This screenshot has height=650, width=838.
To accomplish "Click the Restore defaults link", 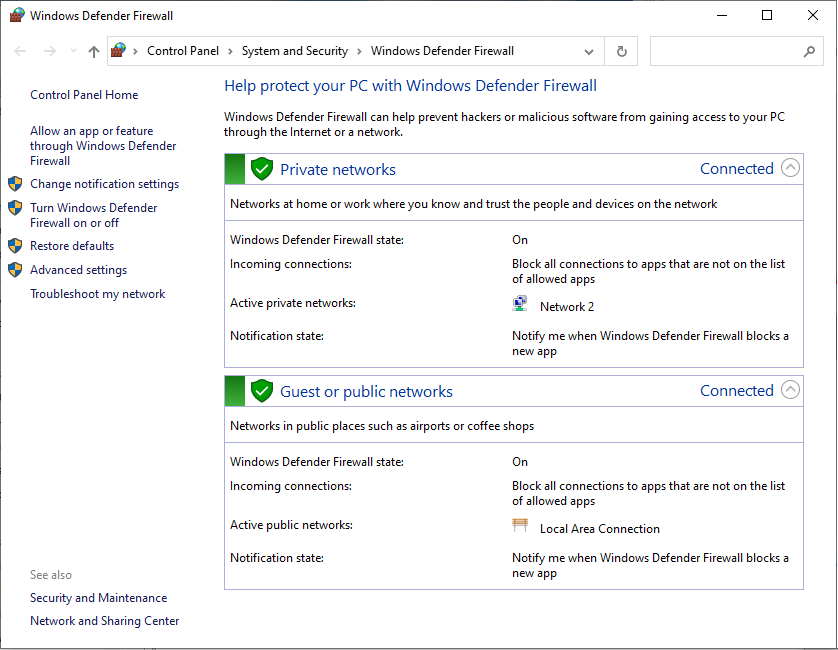I will point(72,246).
